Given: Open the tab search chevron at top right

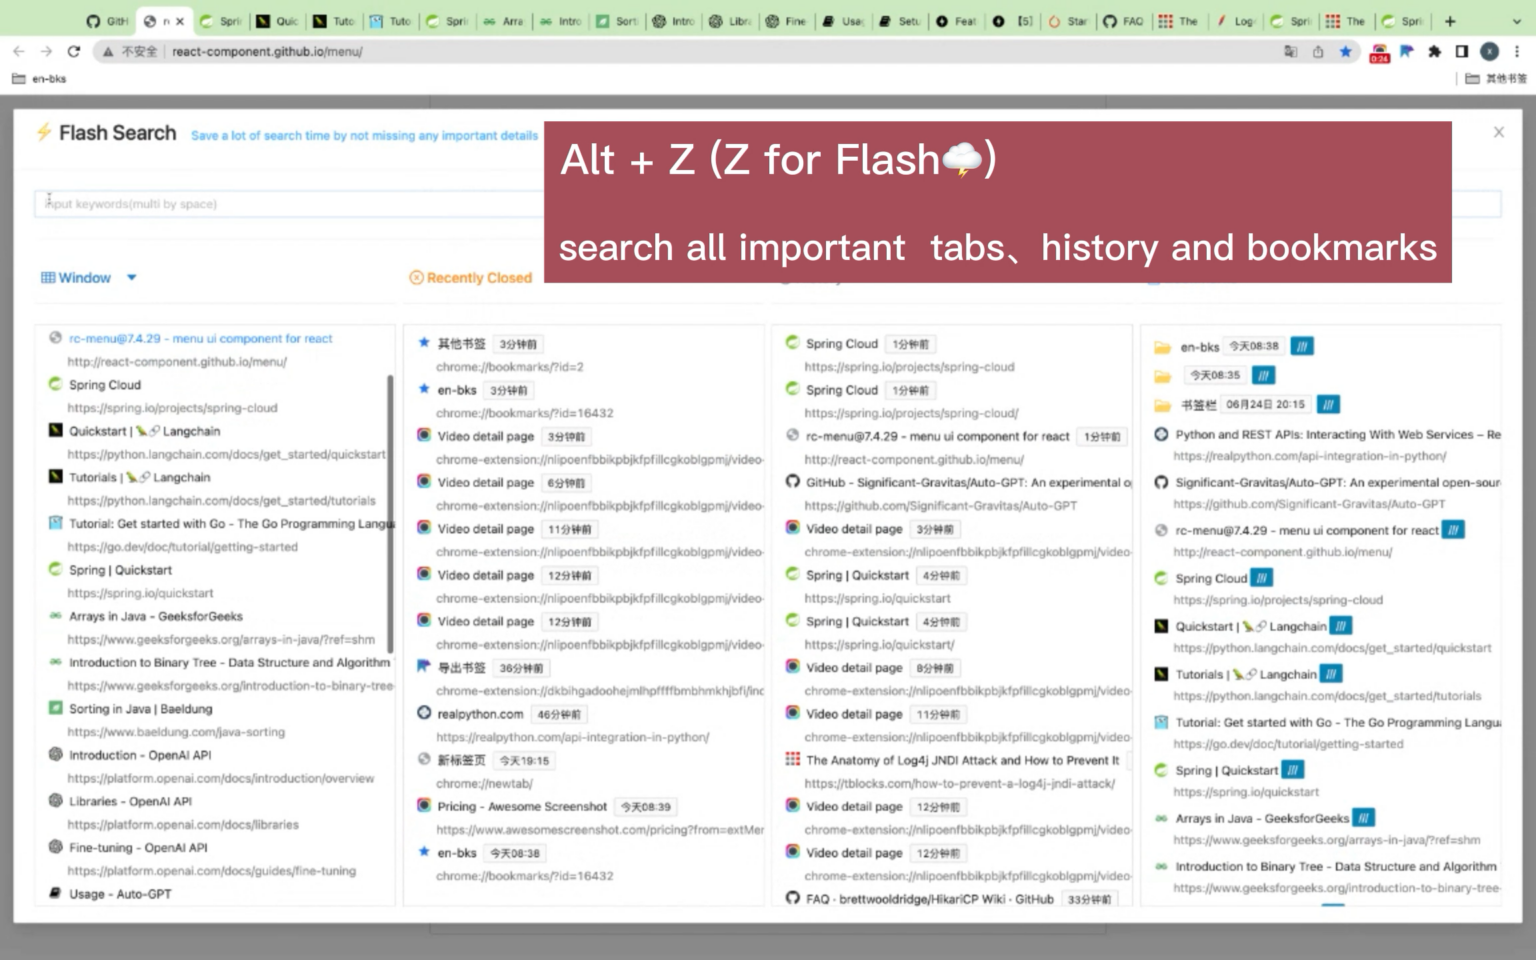Looking at the screenshot, I should tap(1517, 20).
